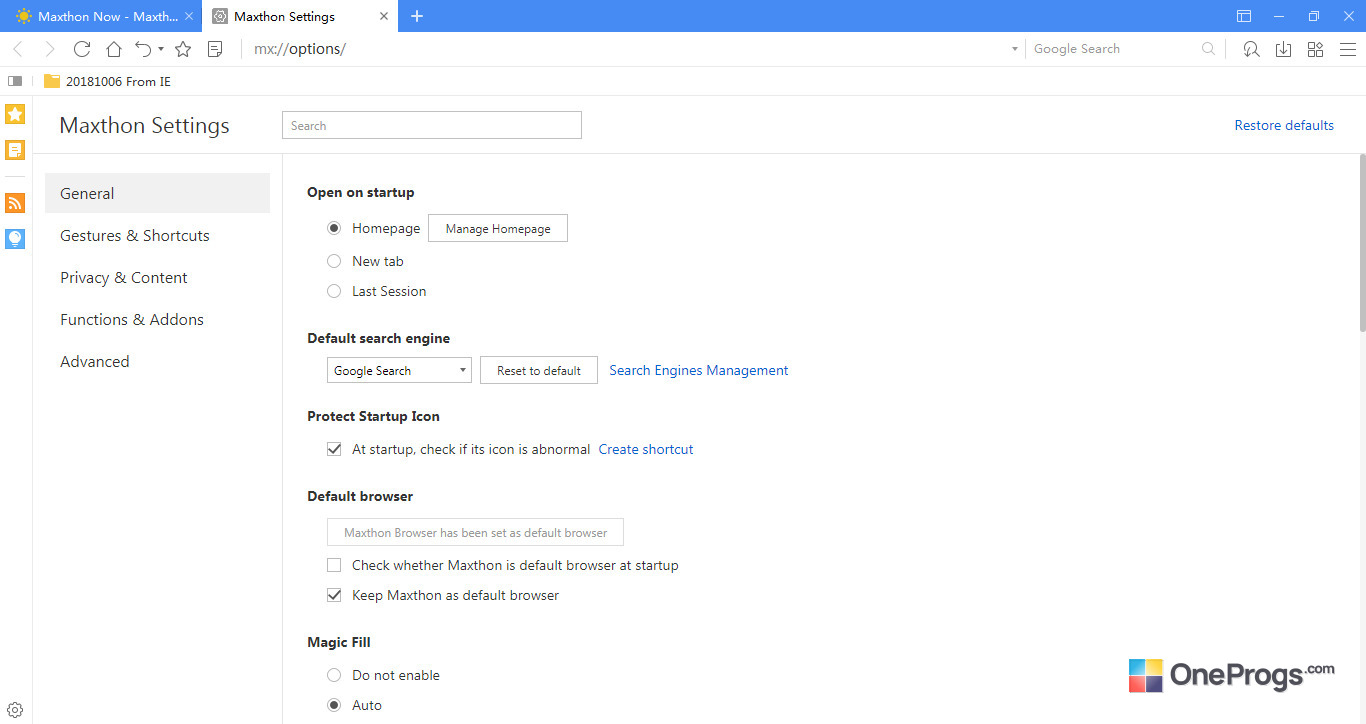Click the mx://options/ address bar

point(625,49)
